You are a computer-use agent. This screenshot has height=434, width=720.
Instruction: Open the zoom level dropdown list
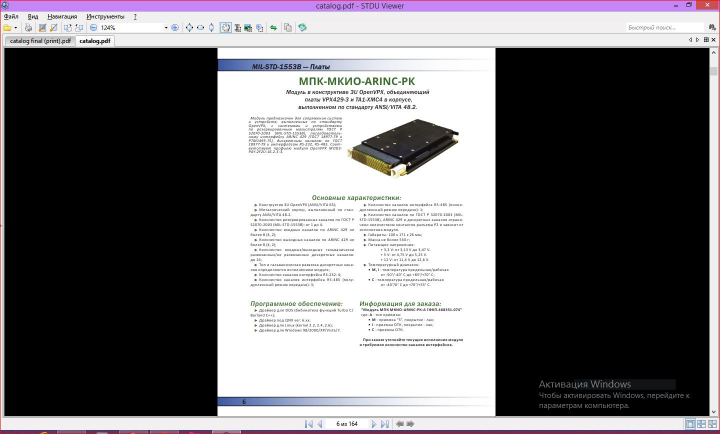tap(166, 28)
